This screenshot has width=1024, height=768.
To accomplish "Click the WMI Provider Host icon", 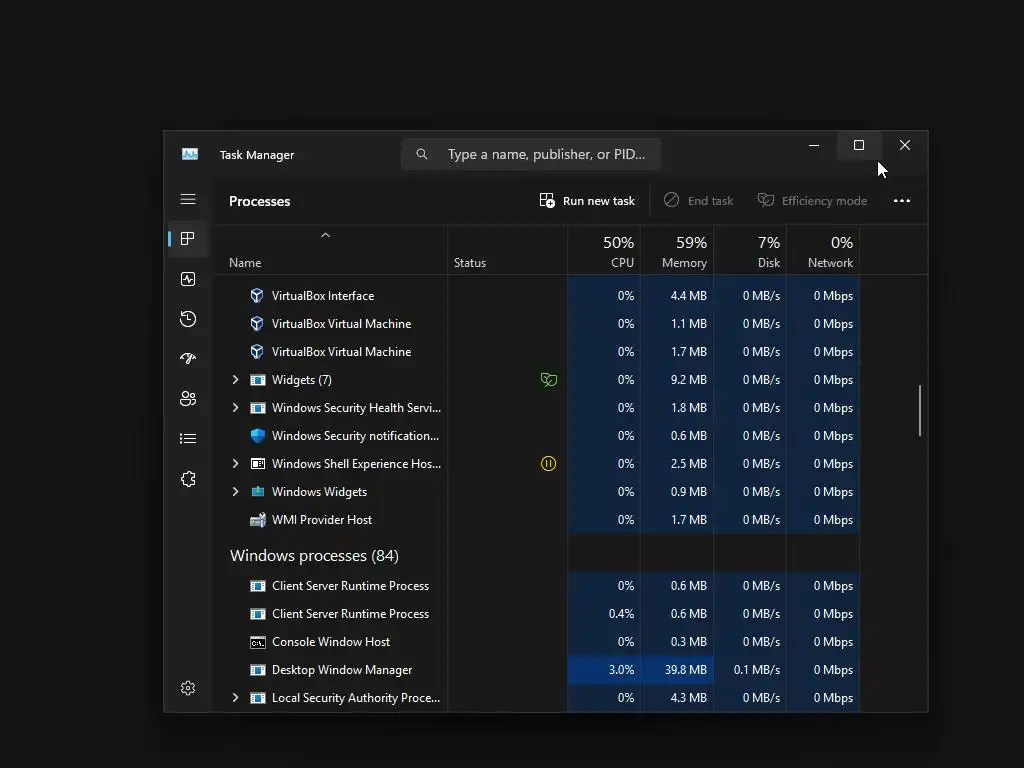I will click(x=258, y=520).
